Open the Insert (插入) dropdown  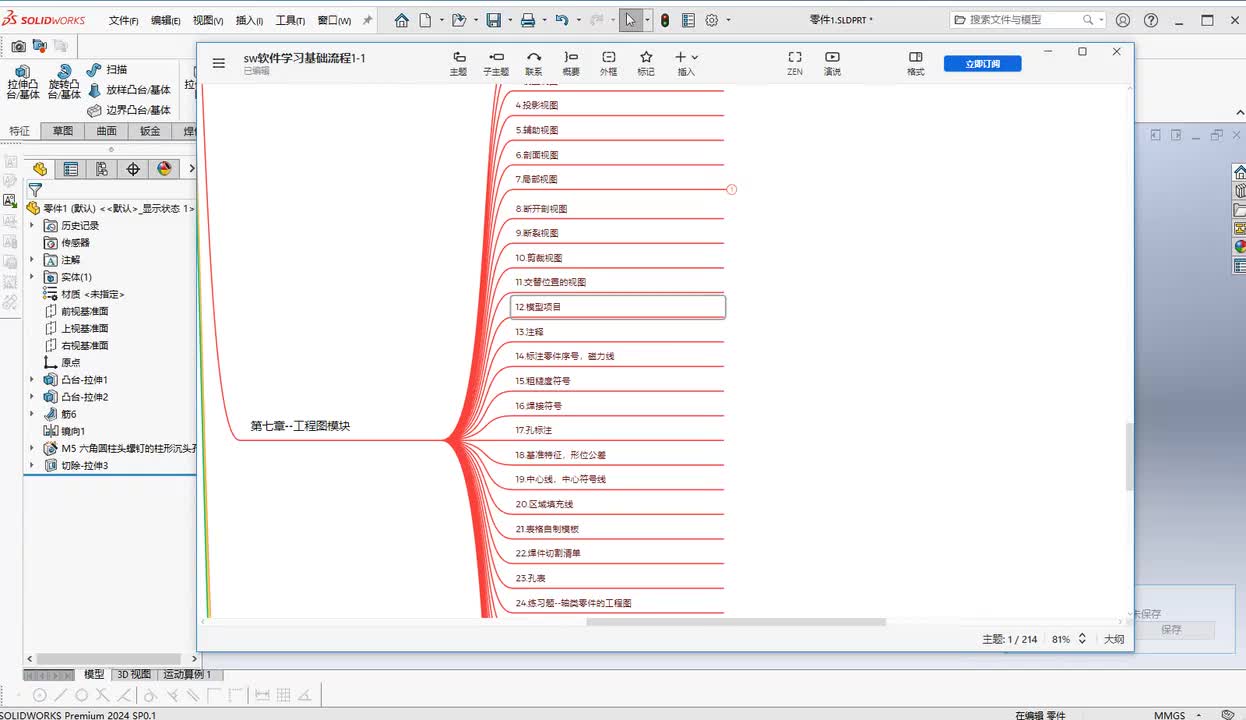pyautogui.click(x=686, y=63)
